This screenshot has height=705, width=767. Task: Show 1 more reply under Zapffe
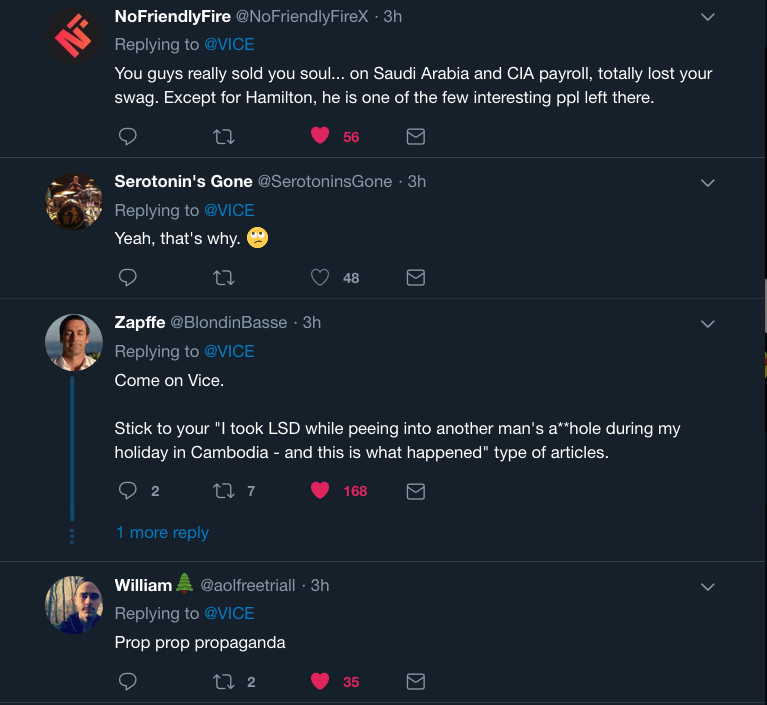point(162,532)
